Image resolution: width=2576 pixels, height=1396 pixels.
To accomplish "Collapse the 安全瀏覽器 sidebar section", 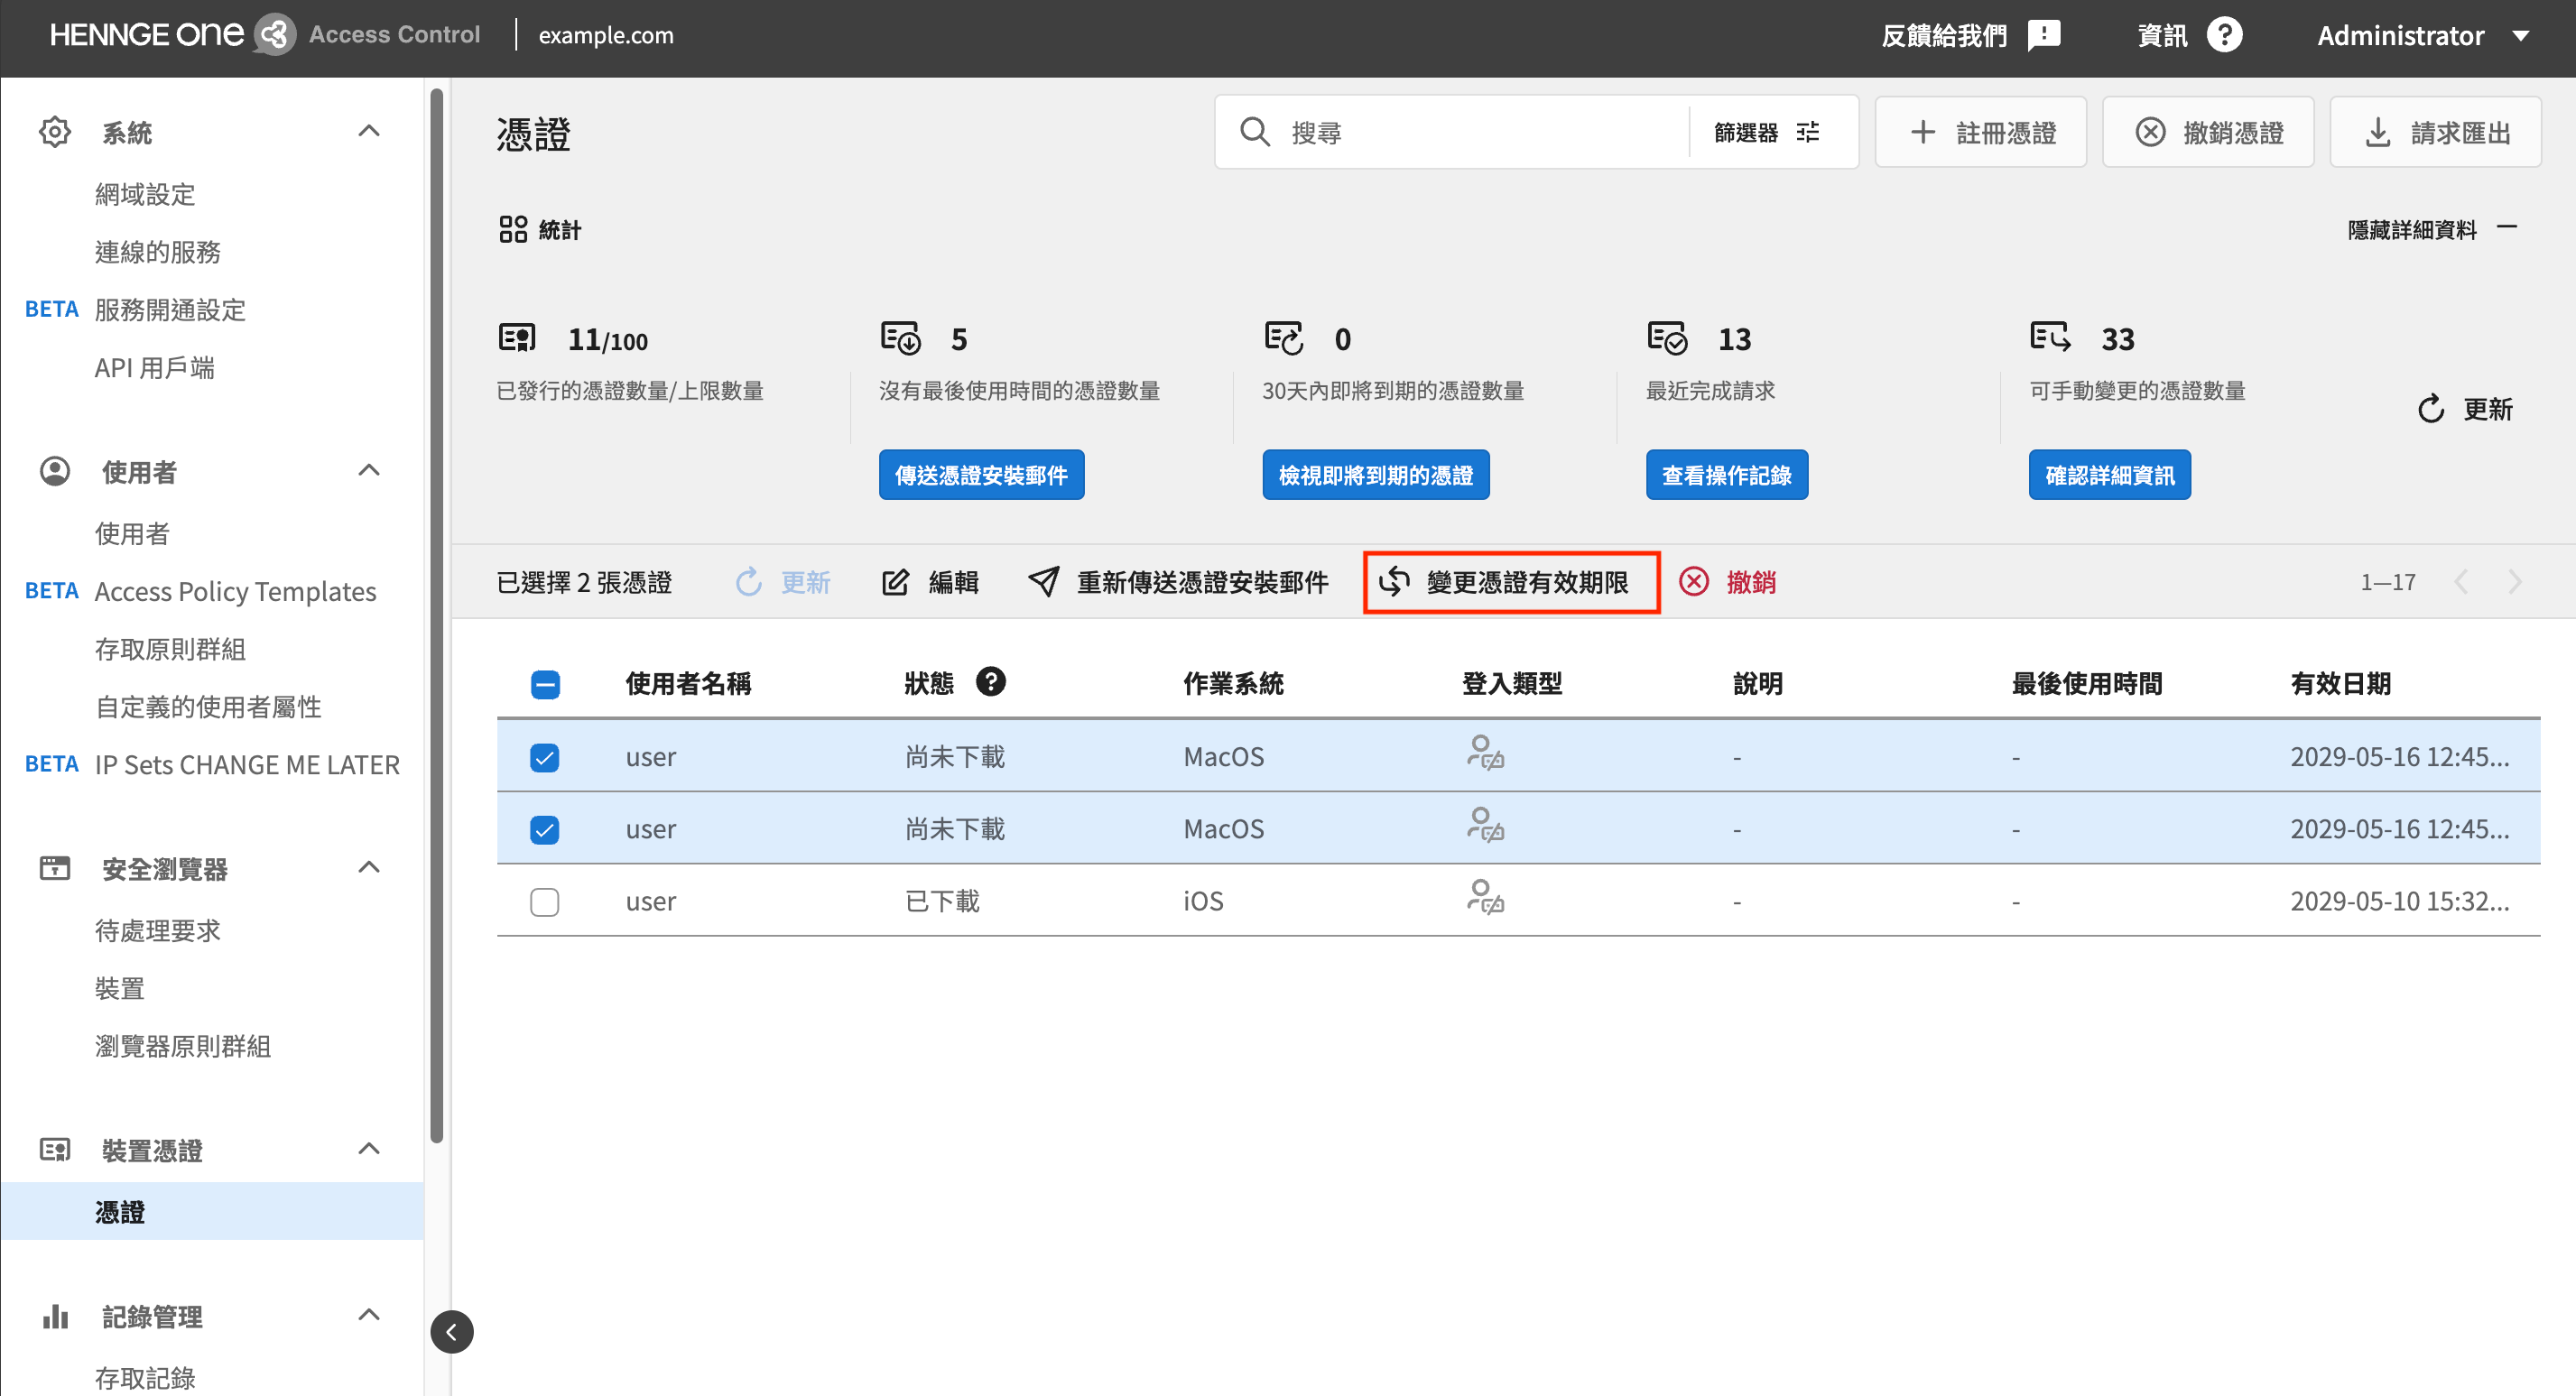I will (369, 867).
